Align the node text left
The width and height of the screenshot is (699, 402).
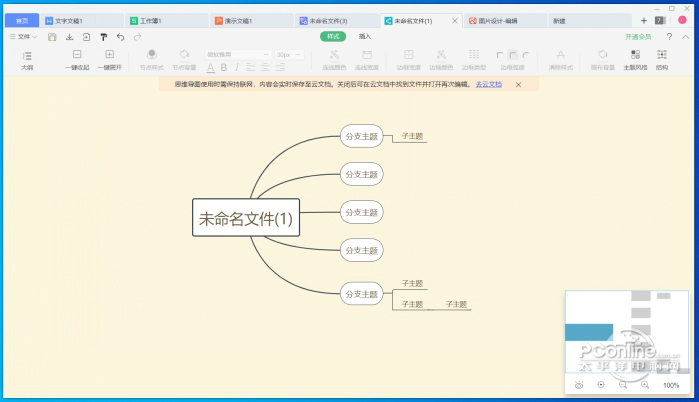[251, 67]
